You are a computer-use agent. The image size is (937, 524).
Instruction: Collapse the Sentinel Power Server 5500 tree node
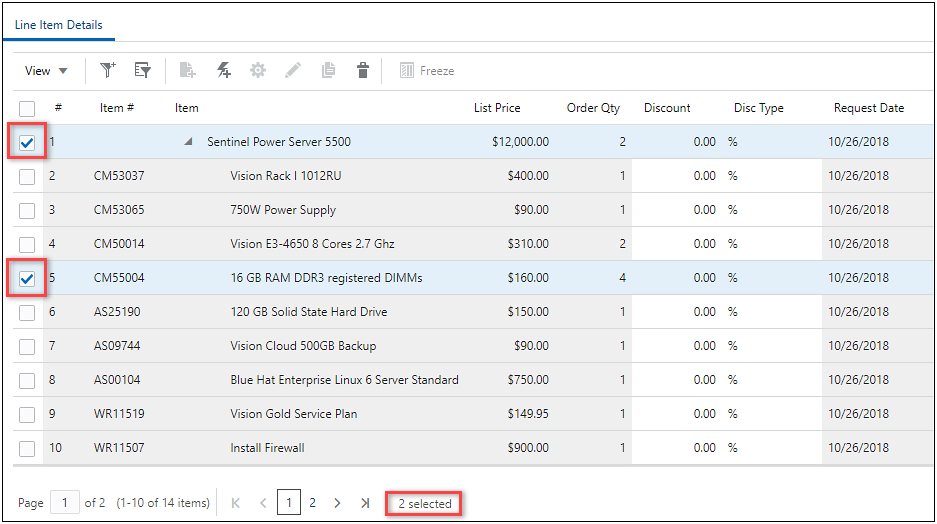(x=188, y=142)
